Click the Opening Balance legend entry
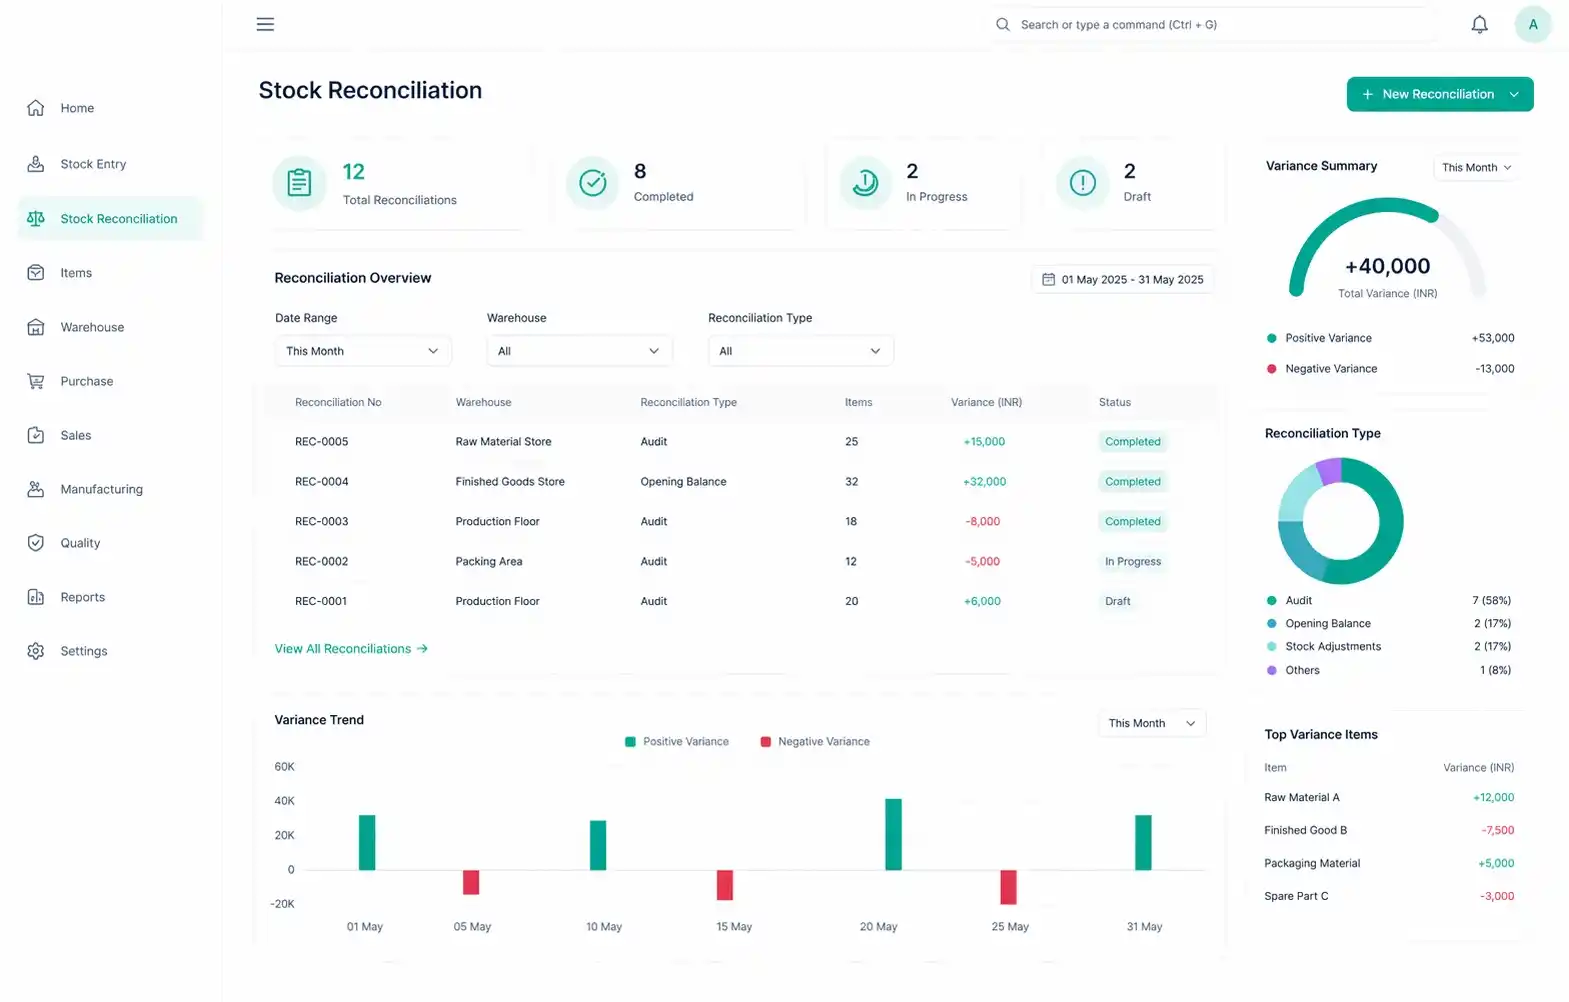Viewport: 1569px width, 1002px height. (1327, 624)
